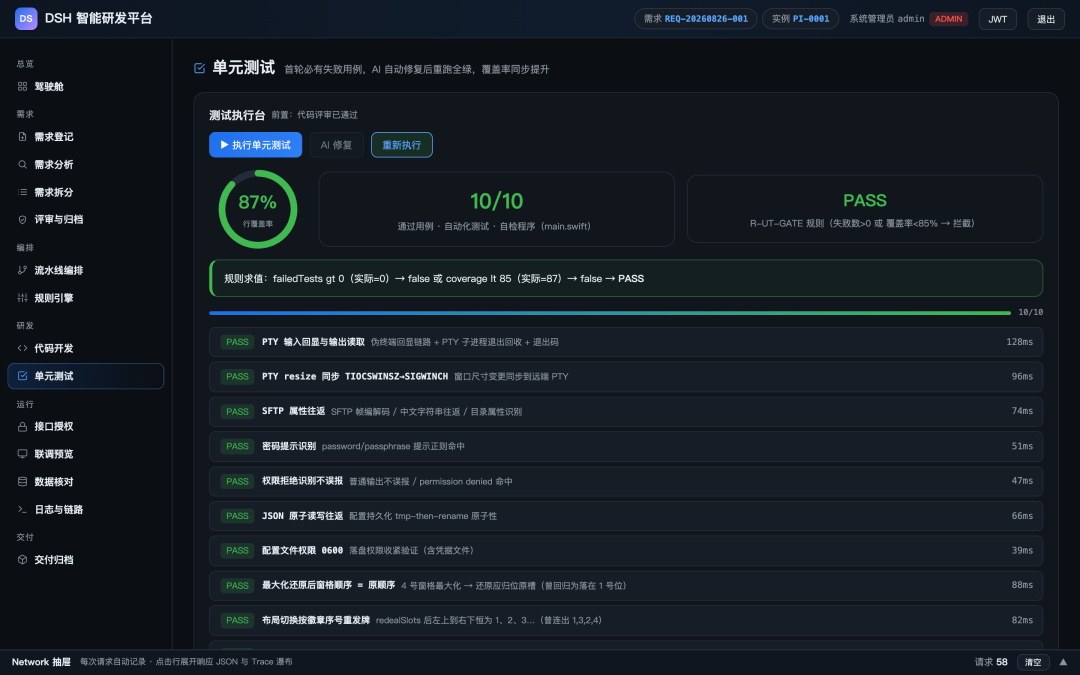
Task: Open the 权限拒绝识别不误报 test row
Action: [625, 481]
